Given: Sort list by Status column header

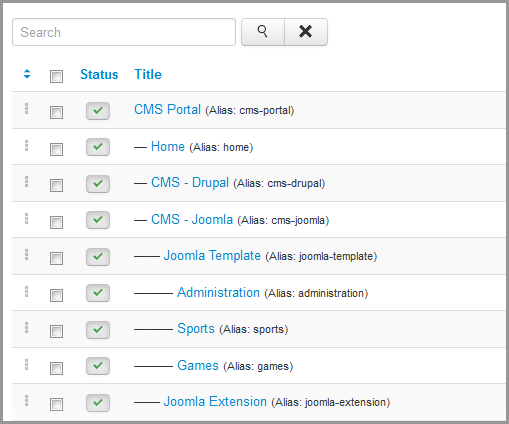Looking at the screenshot, I should point(99,74).
